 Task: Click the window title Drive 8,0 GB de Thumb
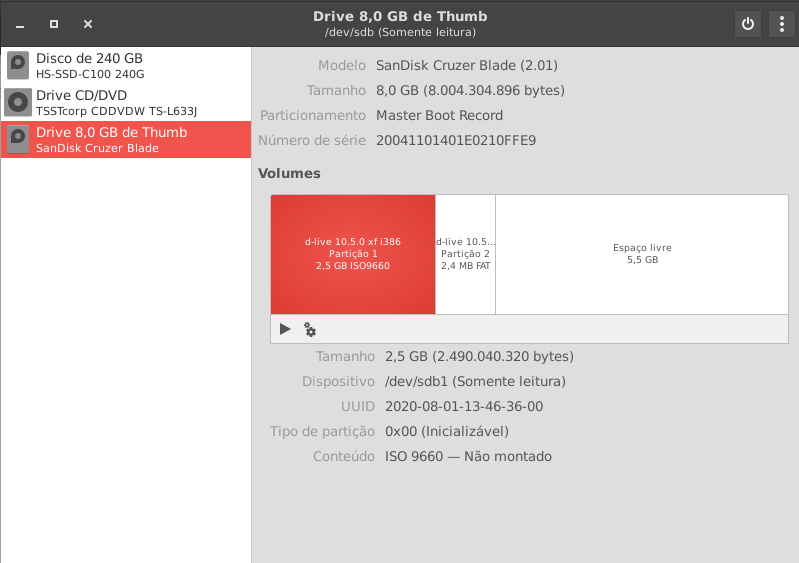tap(400, 16)
